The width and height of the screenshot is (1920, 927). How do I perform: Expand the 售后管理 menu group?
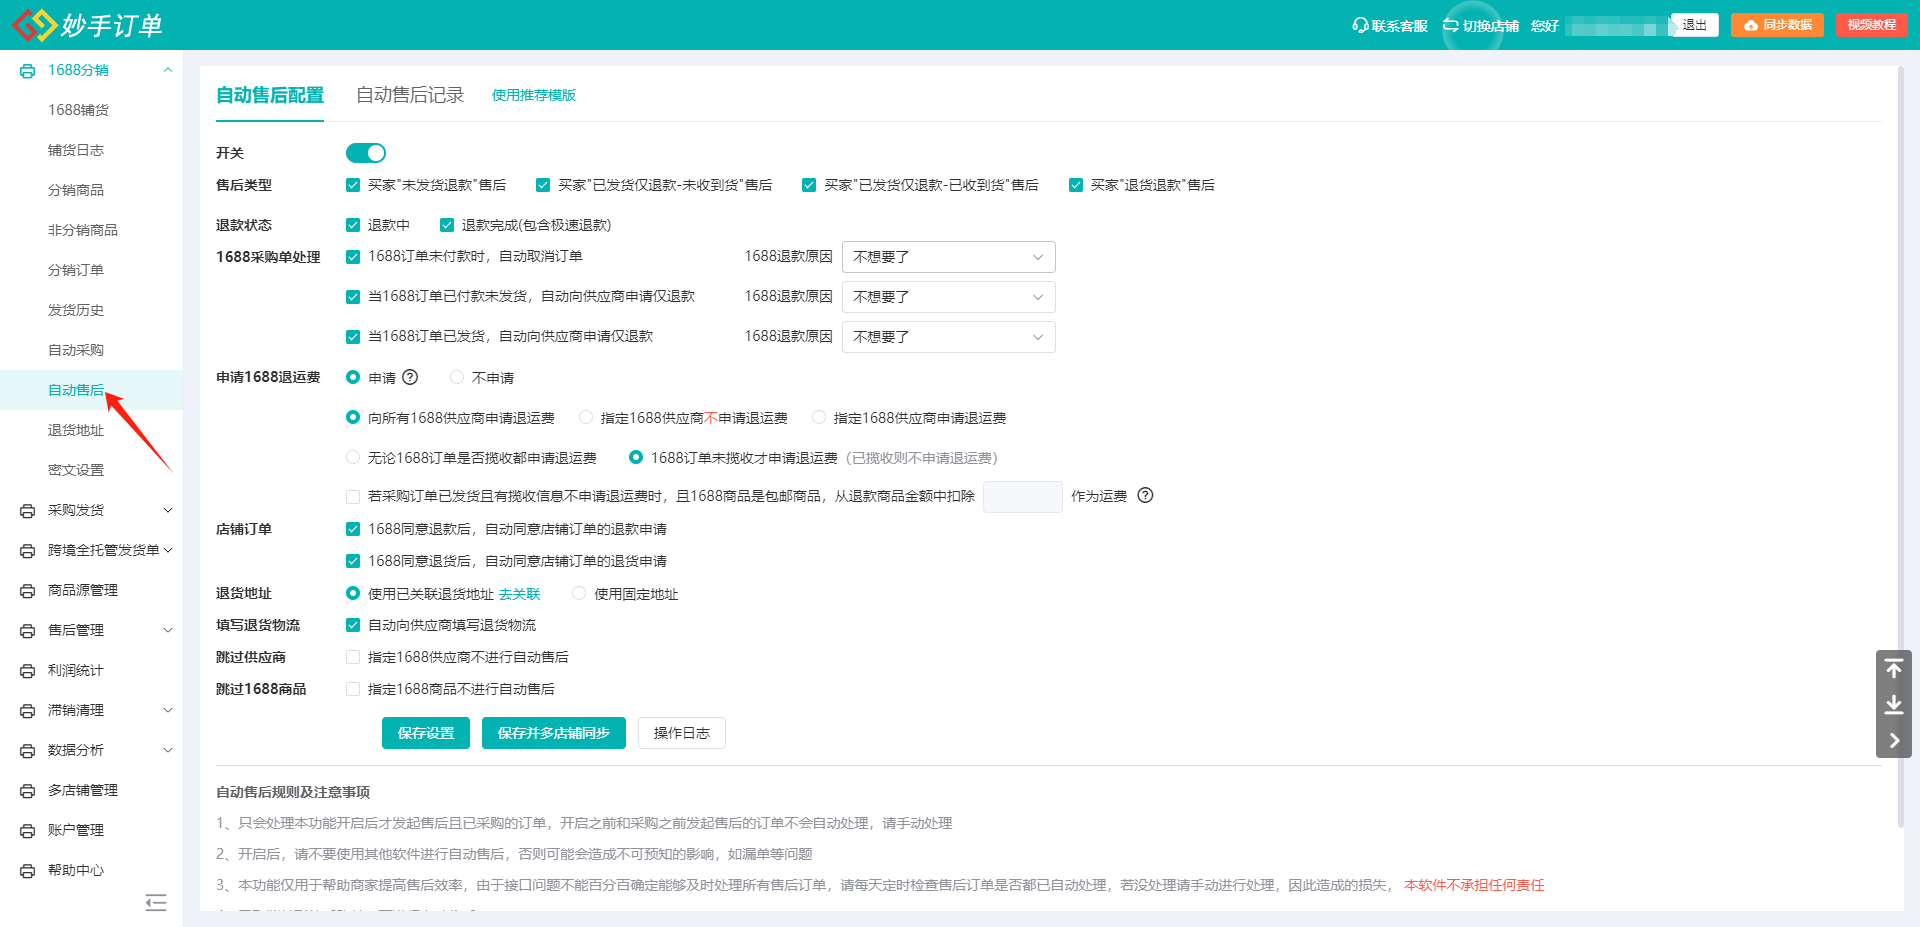click(168, 630)
